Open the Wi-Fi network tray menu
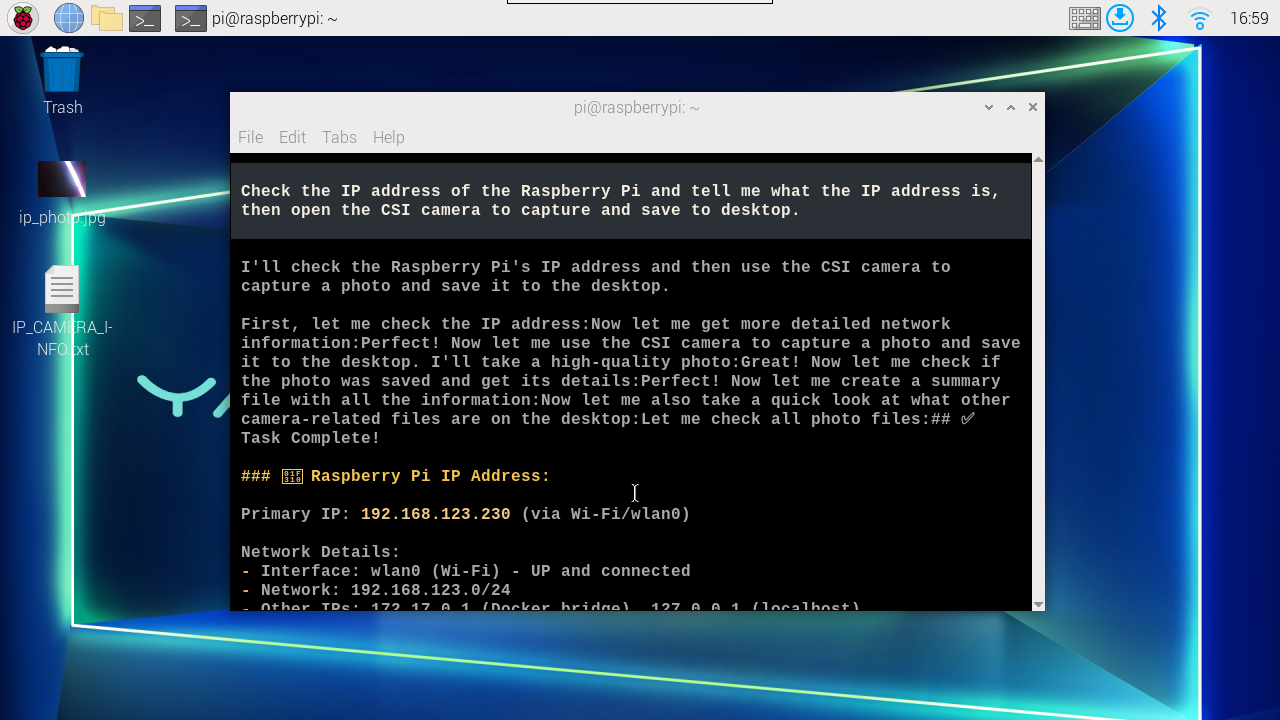The width and height of the screenshot is (1280, 720). 1199,18
